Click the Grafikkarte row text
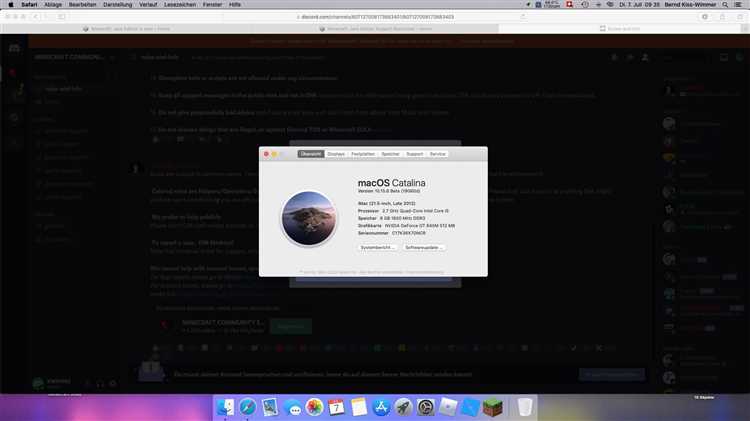Image resolution: width=750 pixels, height=421 pixels. point(406,225)
